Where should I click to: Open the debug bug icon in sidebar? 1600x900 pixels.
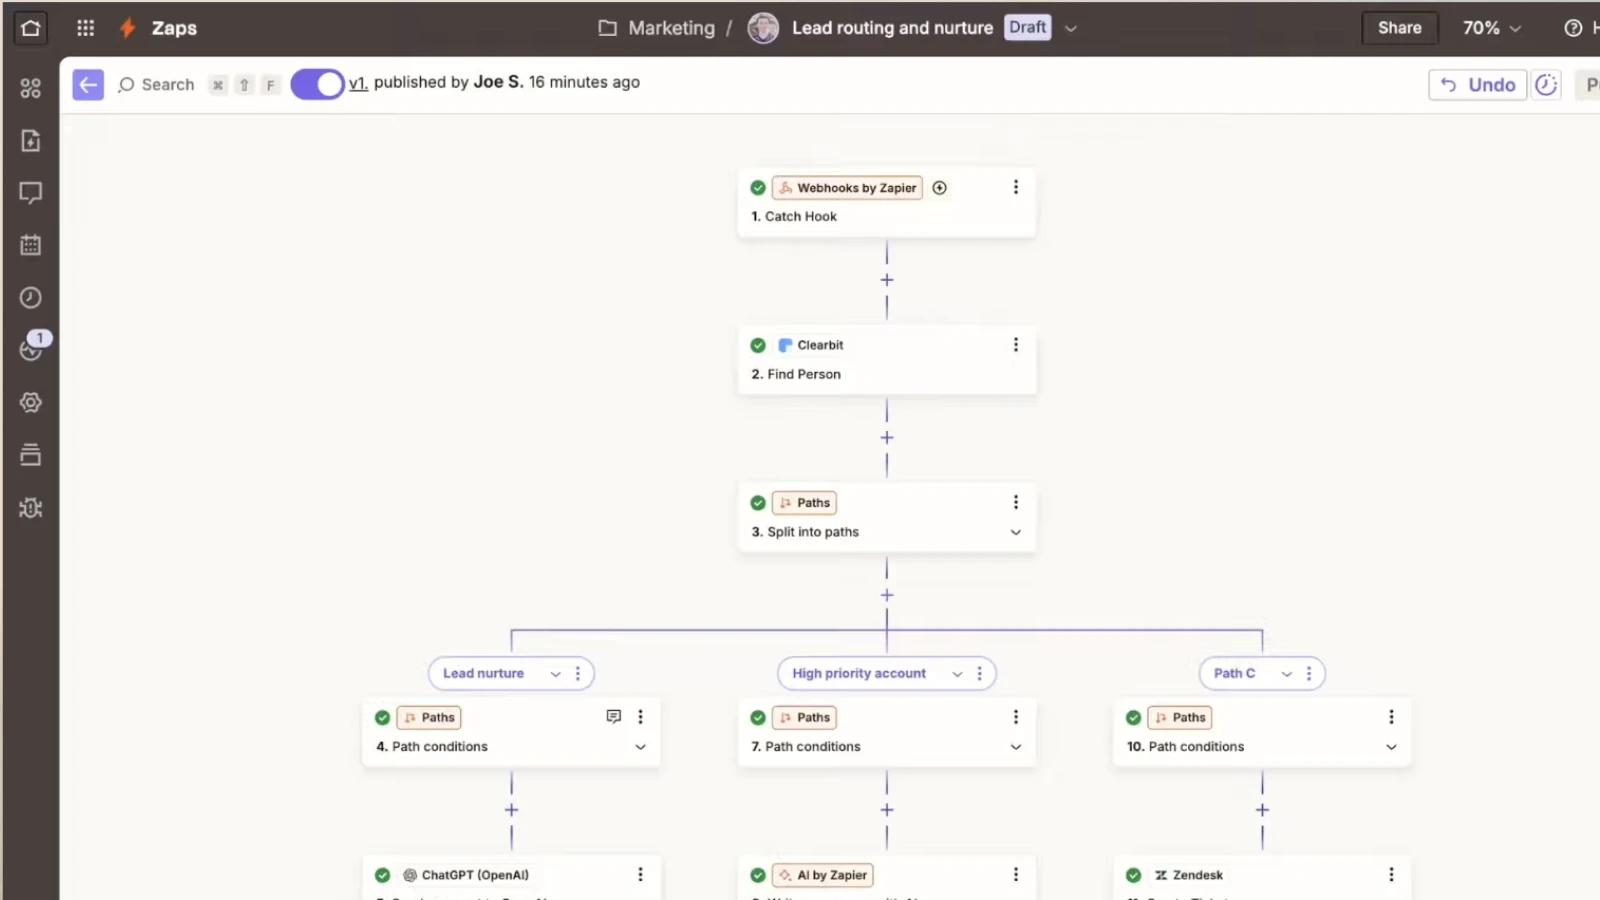(x=31, y=508)
